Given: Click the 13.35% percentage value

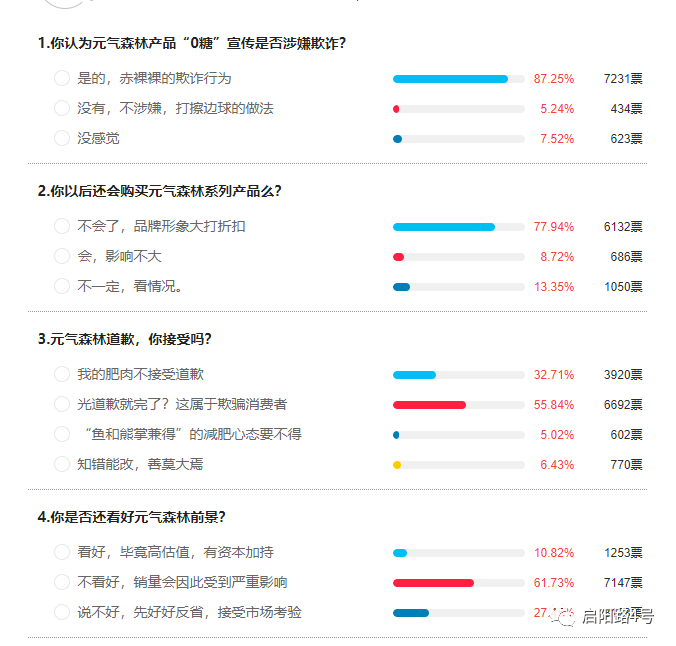Looking at the screenshot, I should [x=554, y=287].
